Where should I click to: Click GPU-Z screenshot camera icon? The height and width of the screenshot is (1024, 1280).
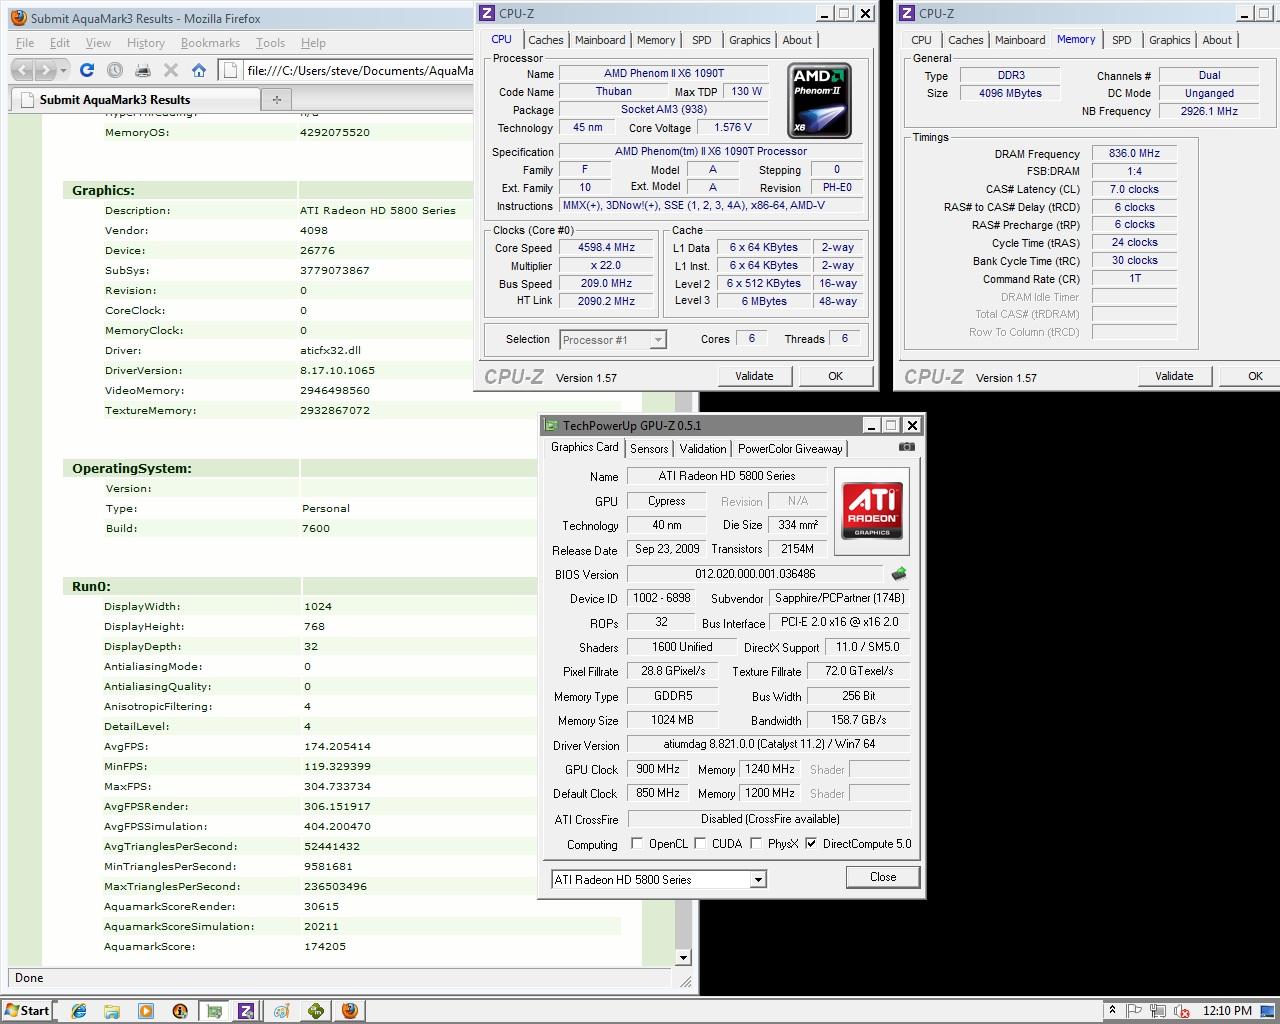click(907, 447)
